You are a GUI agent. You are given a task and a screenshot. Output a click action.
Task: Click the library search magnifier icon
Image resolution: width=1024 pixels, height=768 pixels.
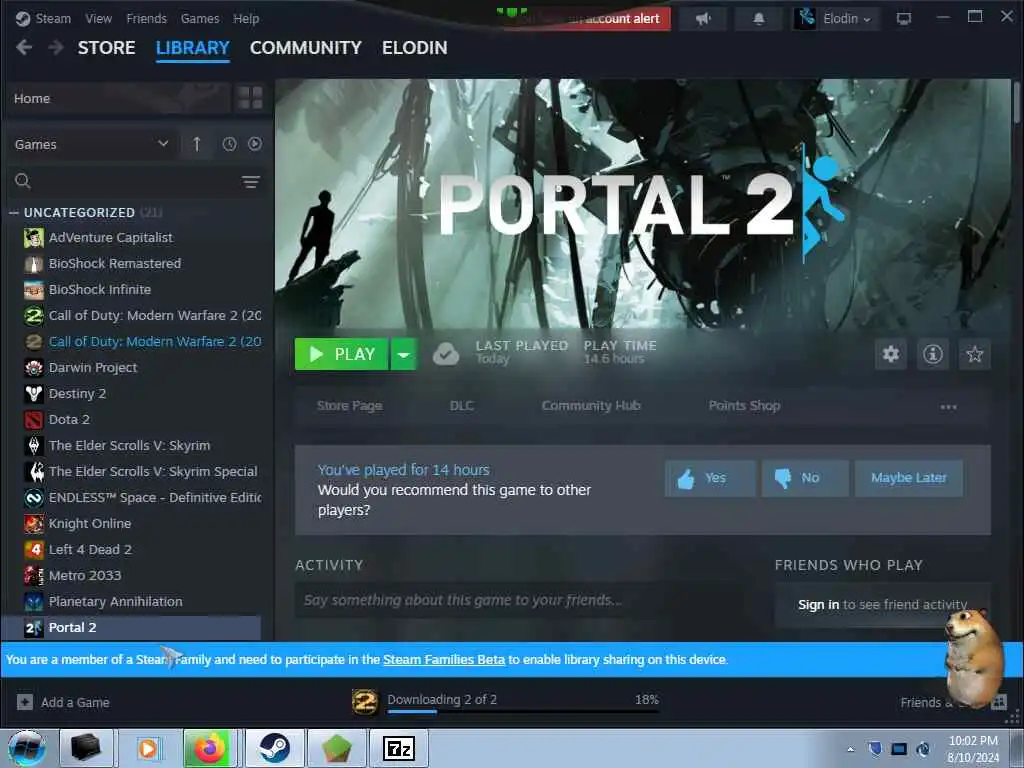[23, 181]
